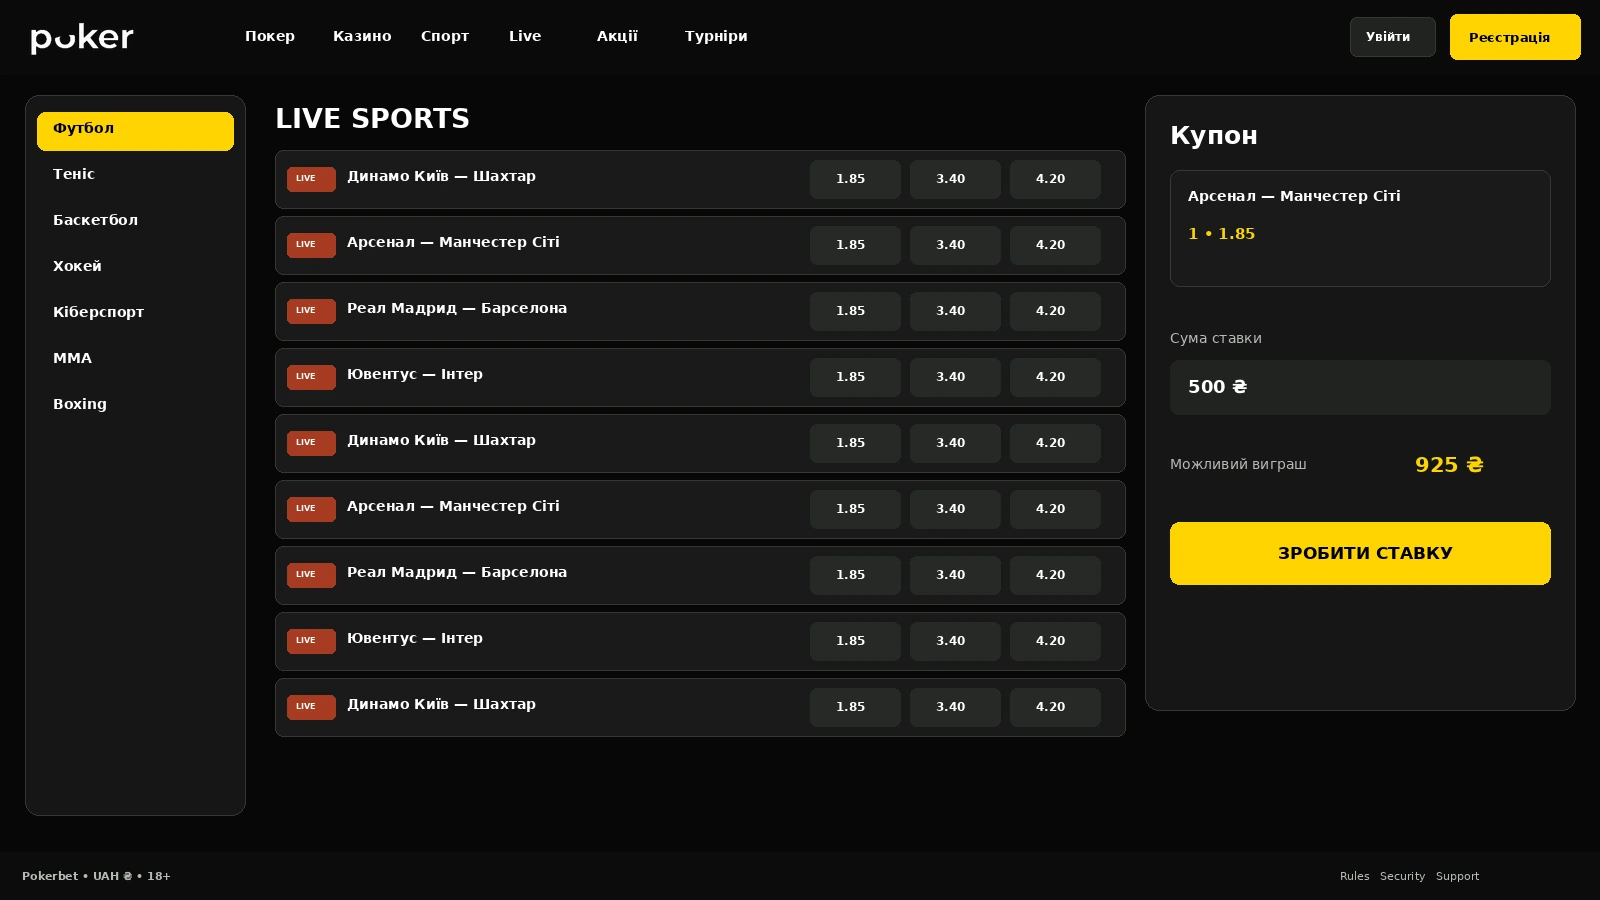Pick the 3.40 odds in the topmost Реал Мадрид row
Screen dimensions: 1600x900
click(955, 311)
